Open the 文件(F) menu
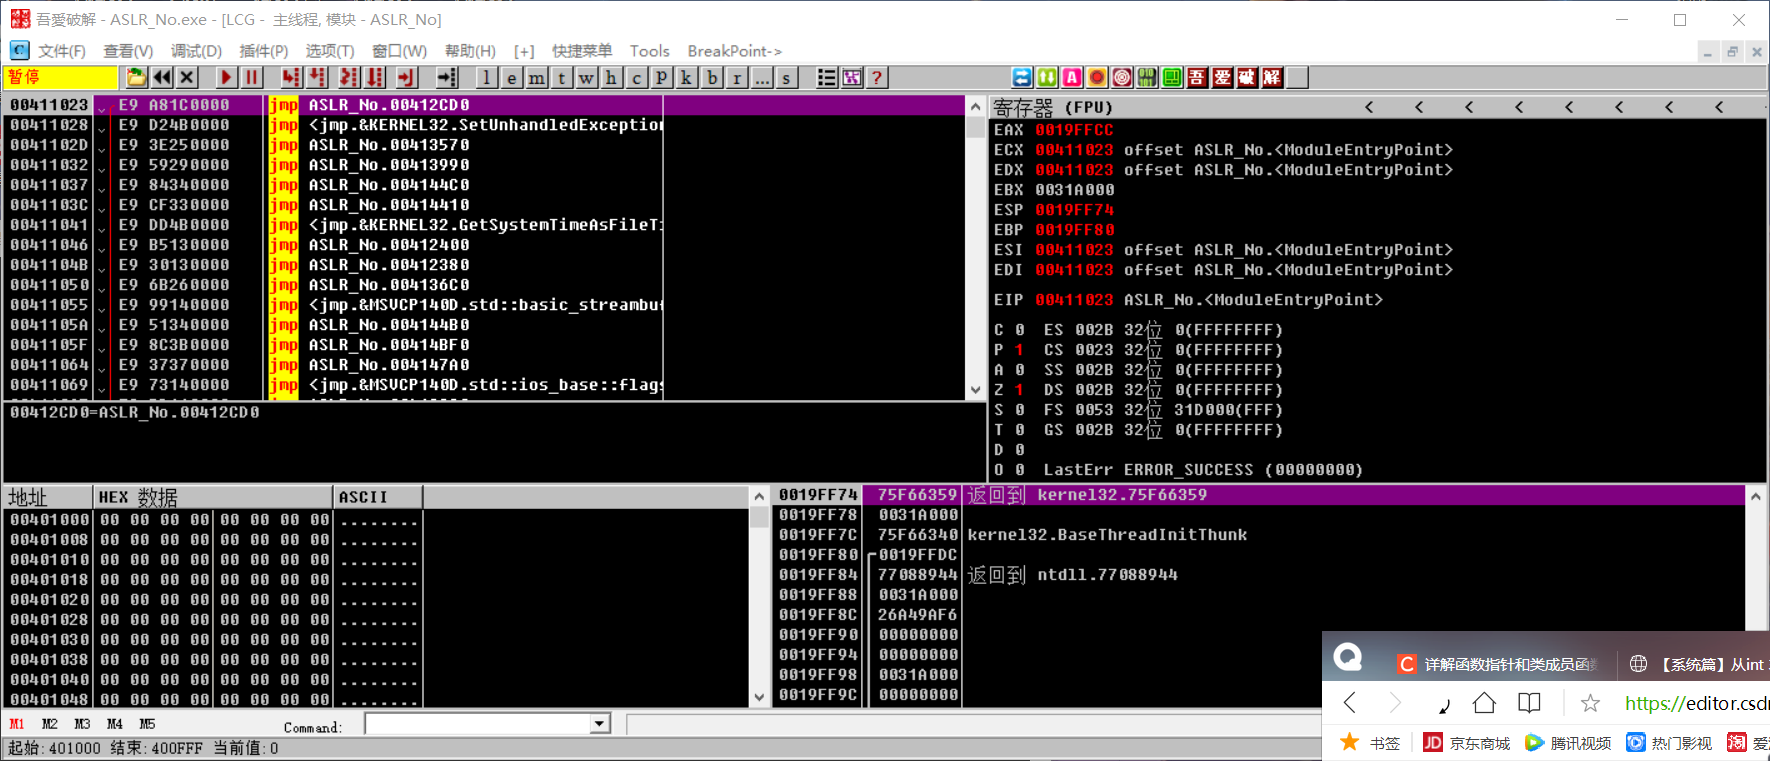 (62, 51)
